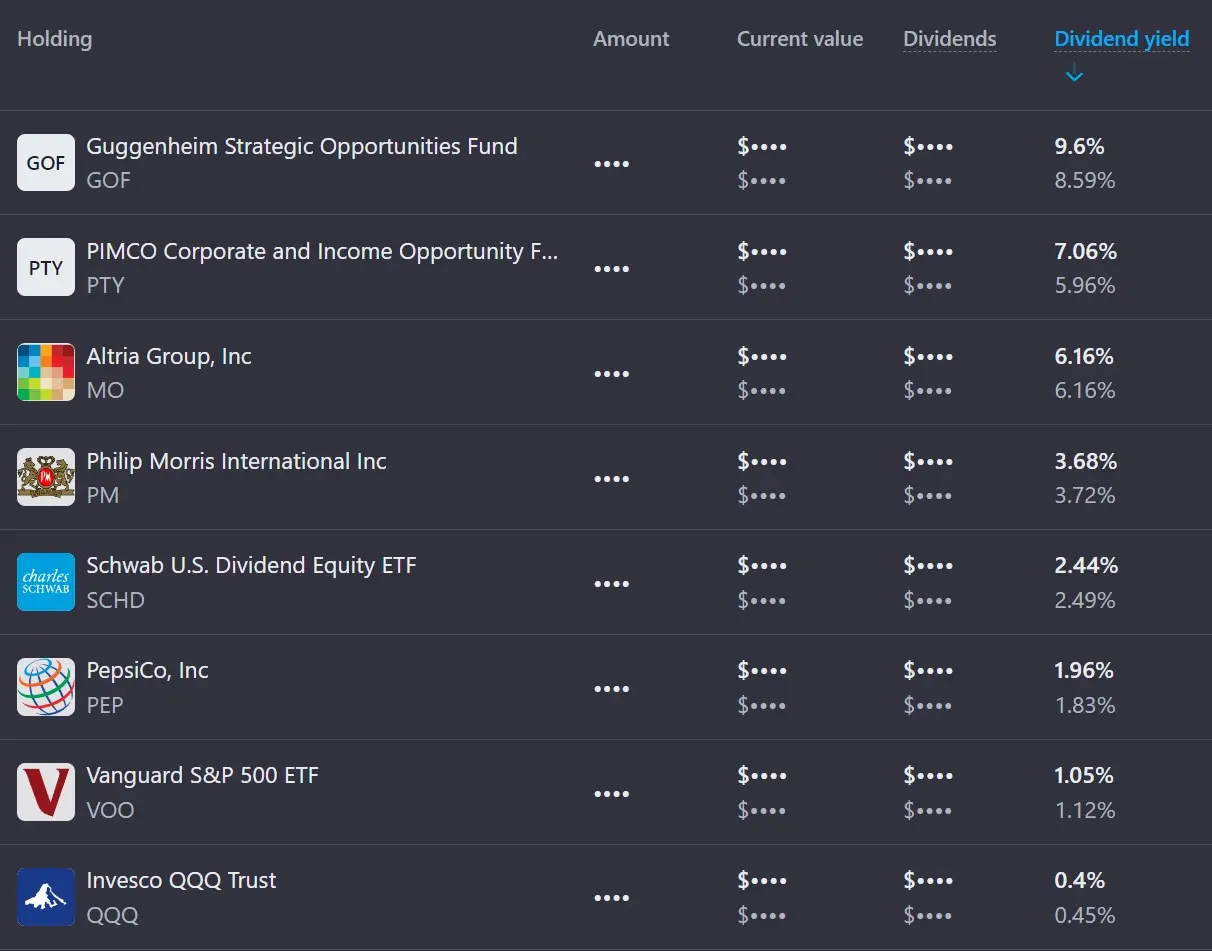Click the SCHD ticker text
This screenshot has width=1212, height=951.
115,601
